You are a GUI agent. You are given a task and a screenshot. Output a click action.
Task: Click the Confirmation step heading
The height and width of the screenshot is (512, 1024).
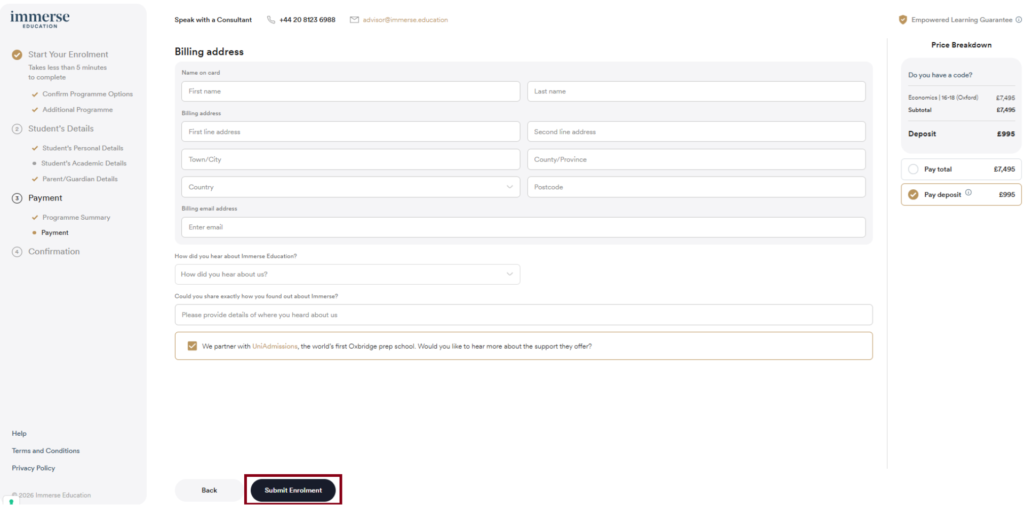click(x=54, y=252)
